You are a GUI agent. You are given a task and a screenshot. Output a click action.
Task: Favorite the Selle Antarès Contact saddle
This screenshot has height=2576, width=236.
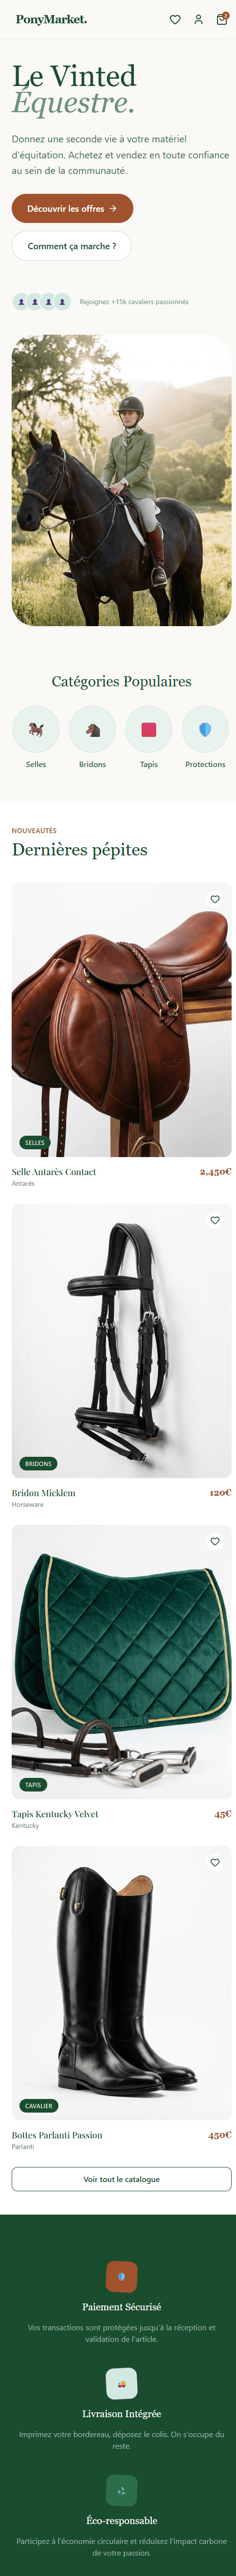pos(215,899)
